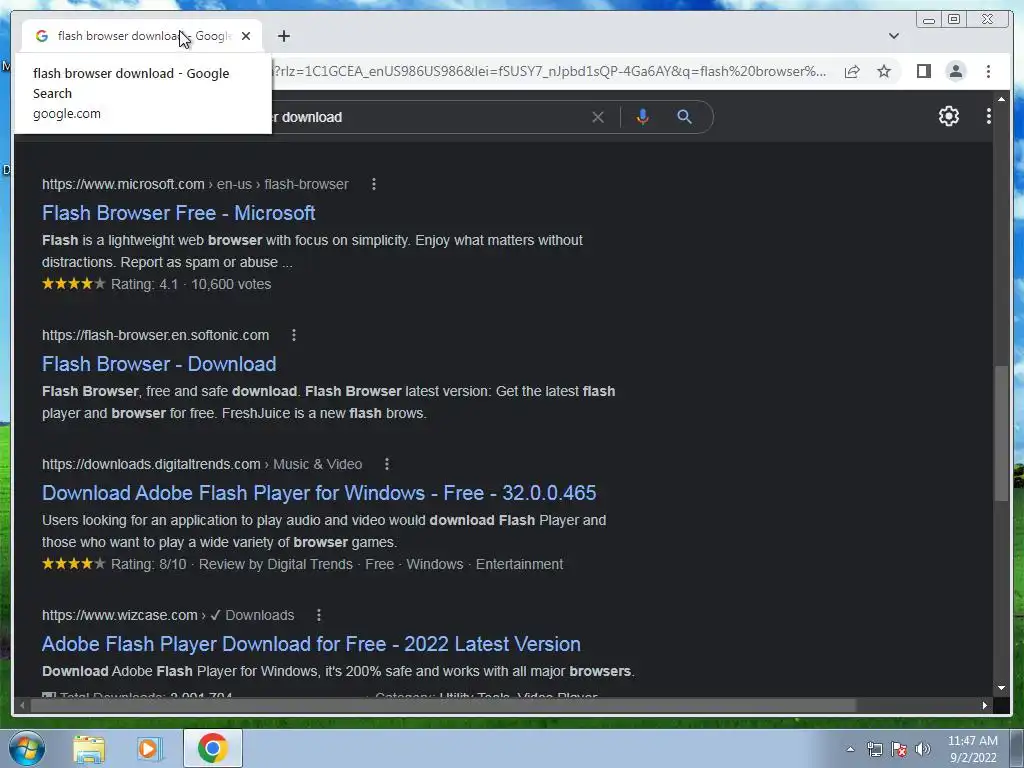The width and height of the screenshot is (1024, 768).
Task: Click the address bar URL
Action: [x=549, y=71]
